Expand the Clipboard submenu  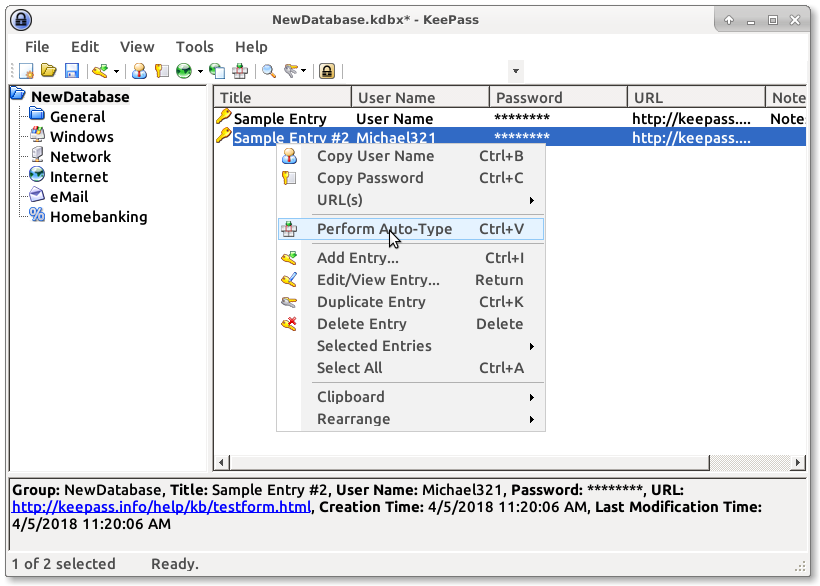click(411, 397)
